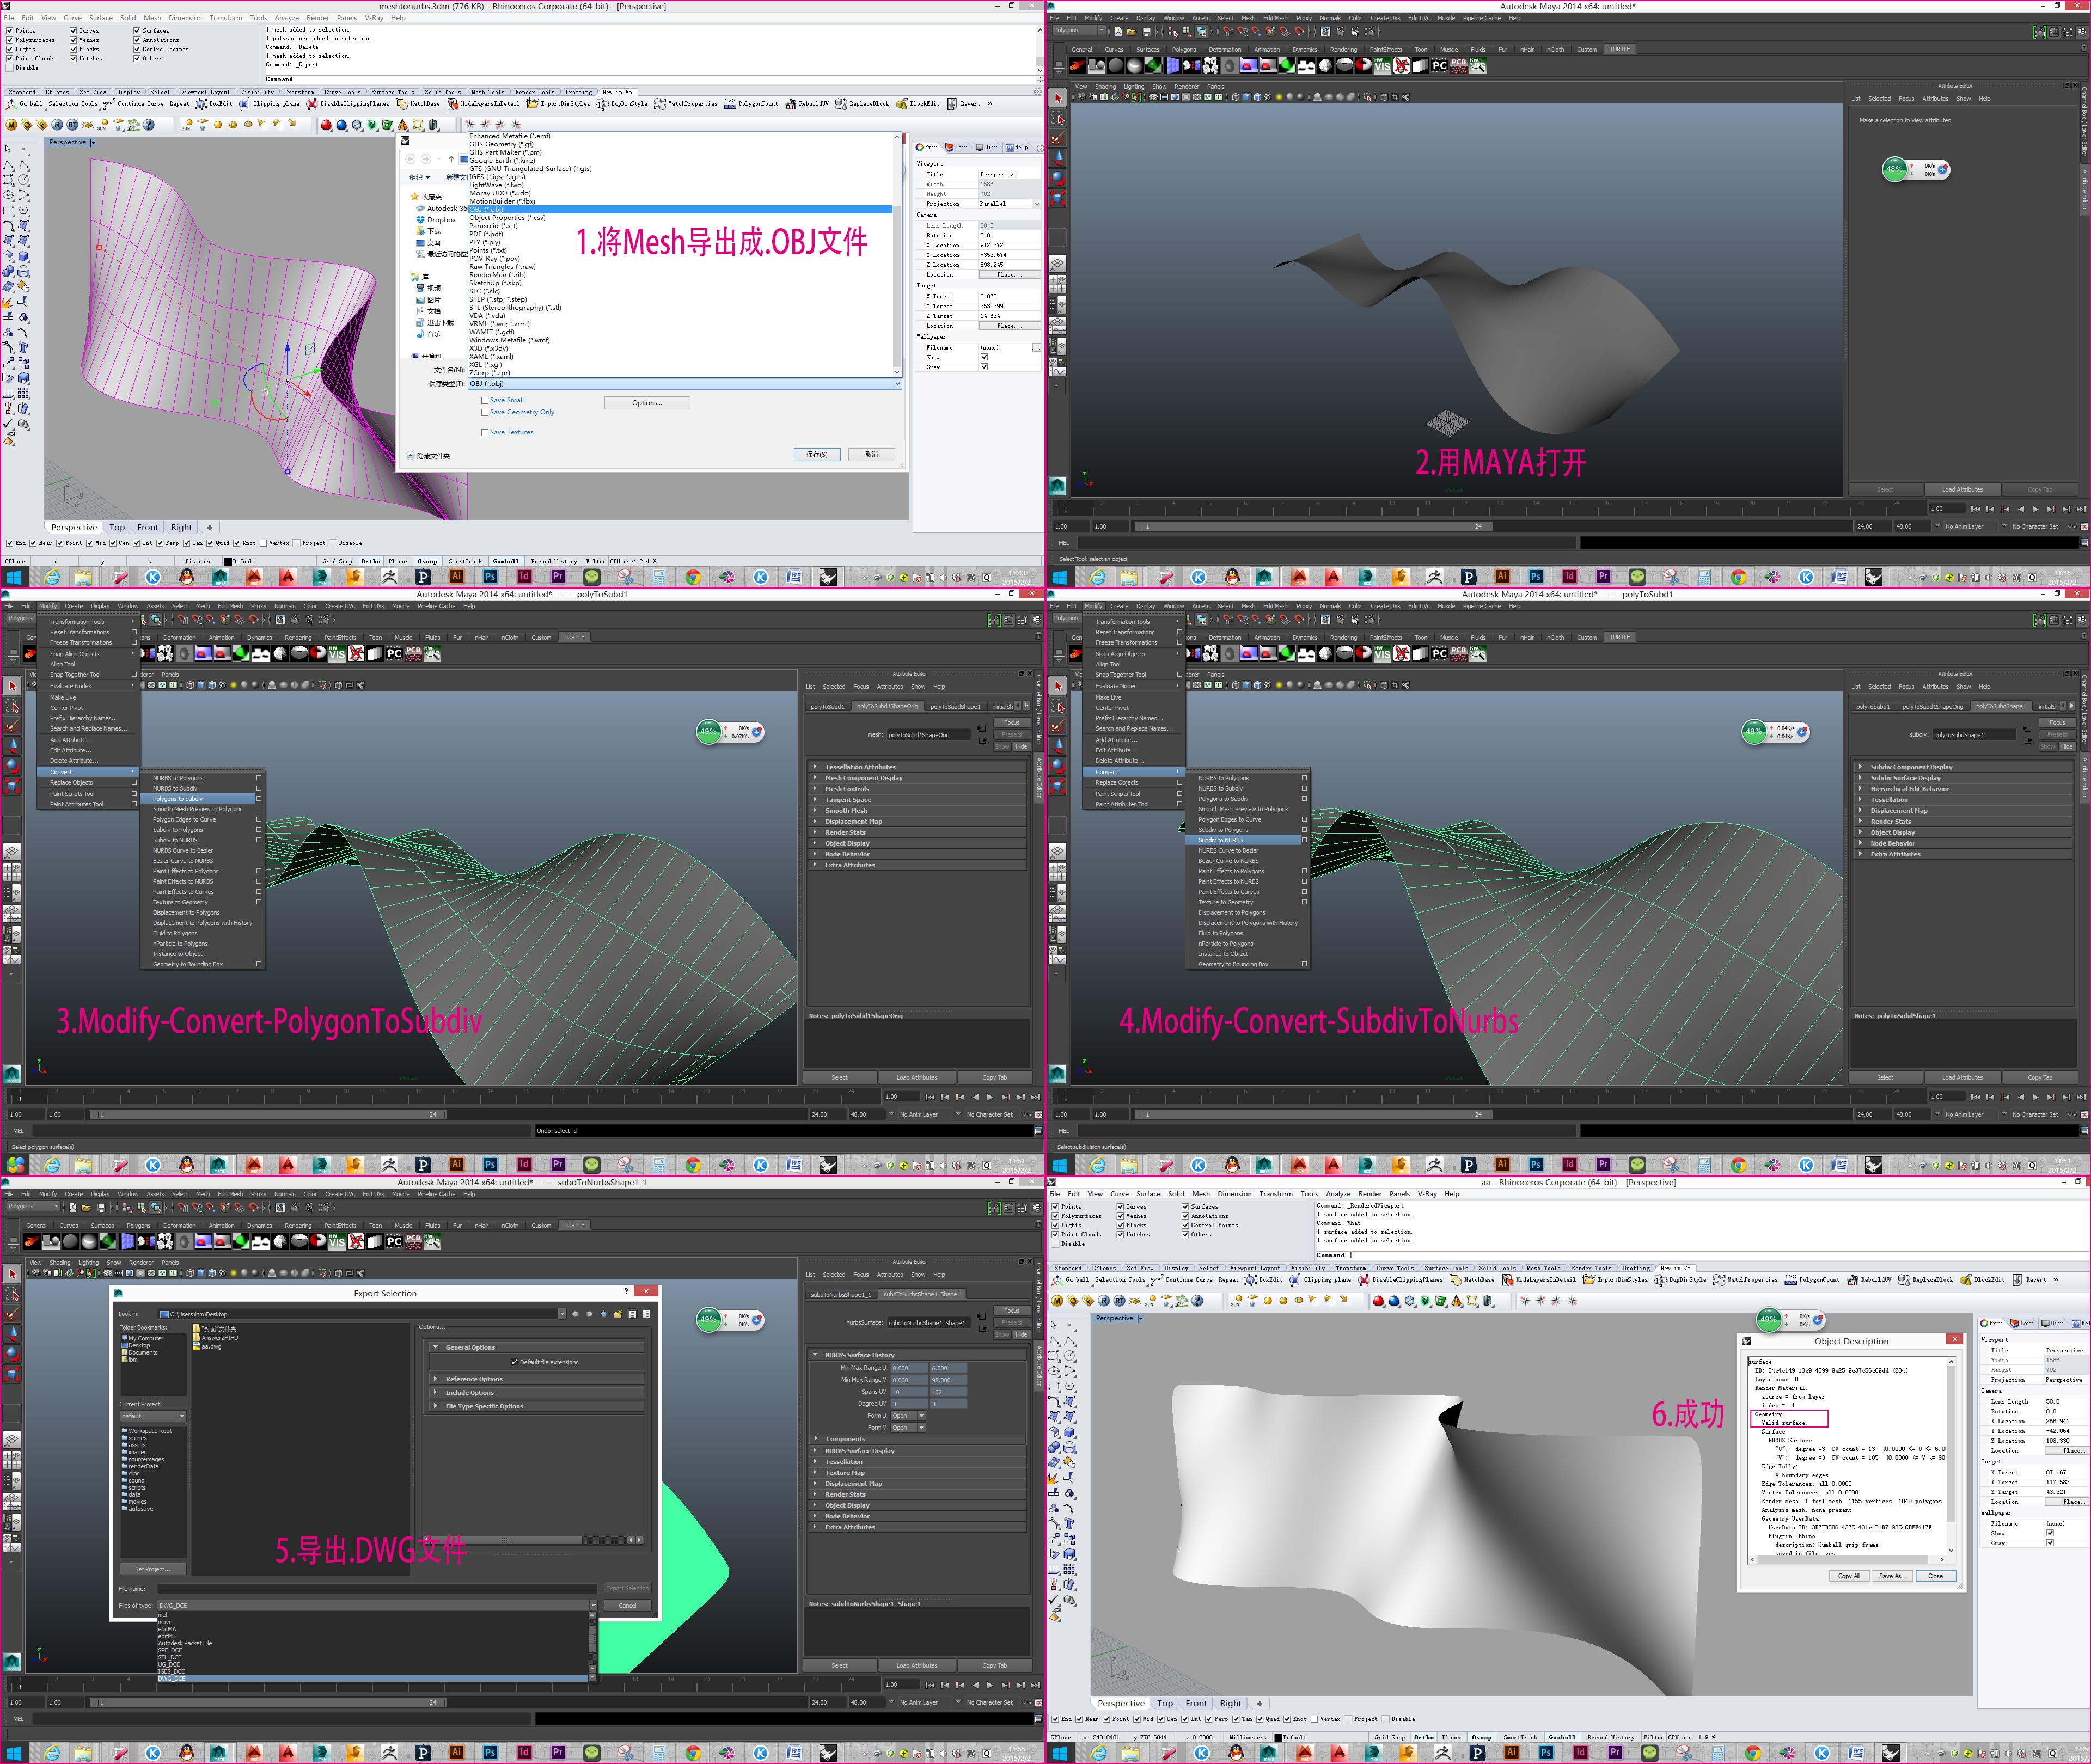Viewport: 2091px width, 1764px height.
Task: Open Form U dropdown in NURBS Surface History
Action: click(908, 1416)
